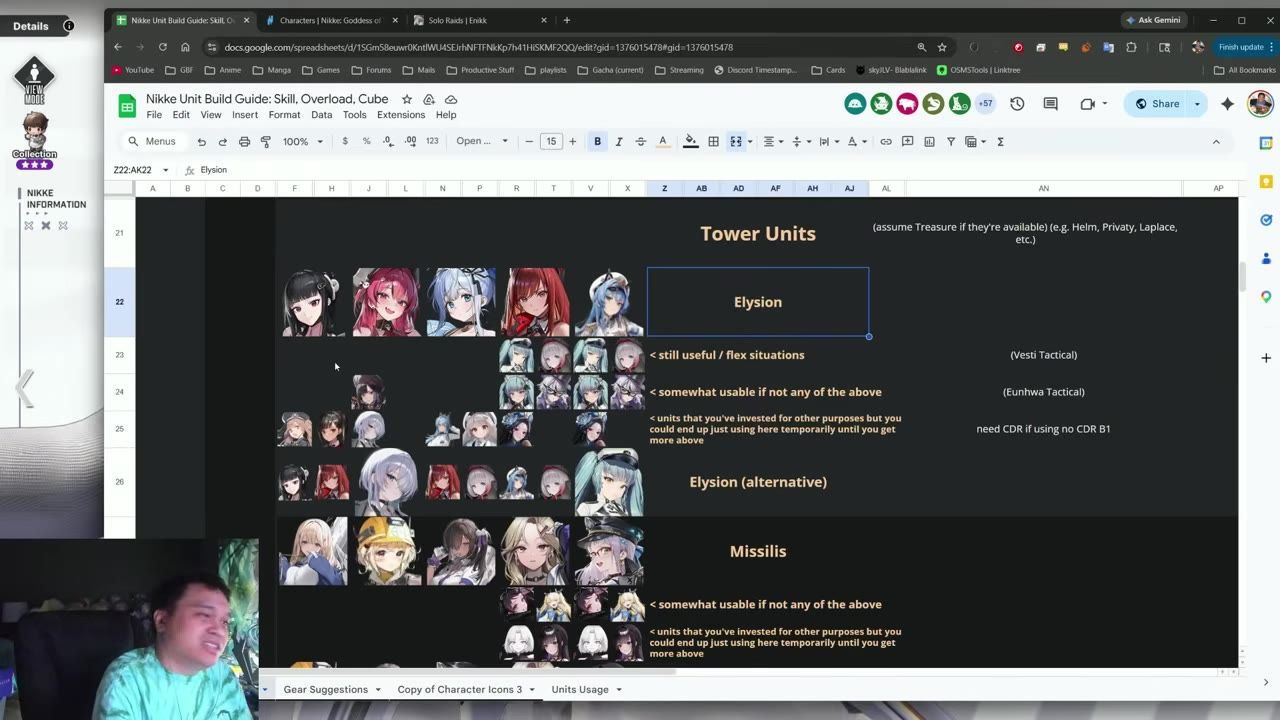Image resolution: width=1280 pixels, height=720 pixels.
Task: Open fill color picker
Action: tap(690, 142)
